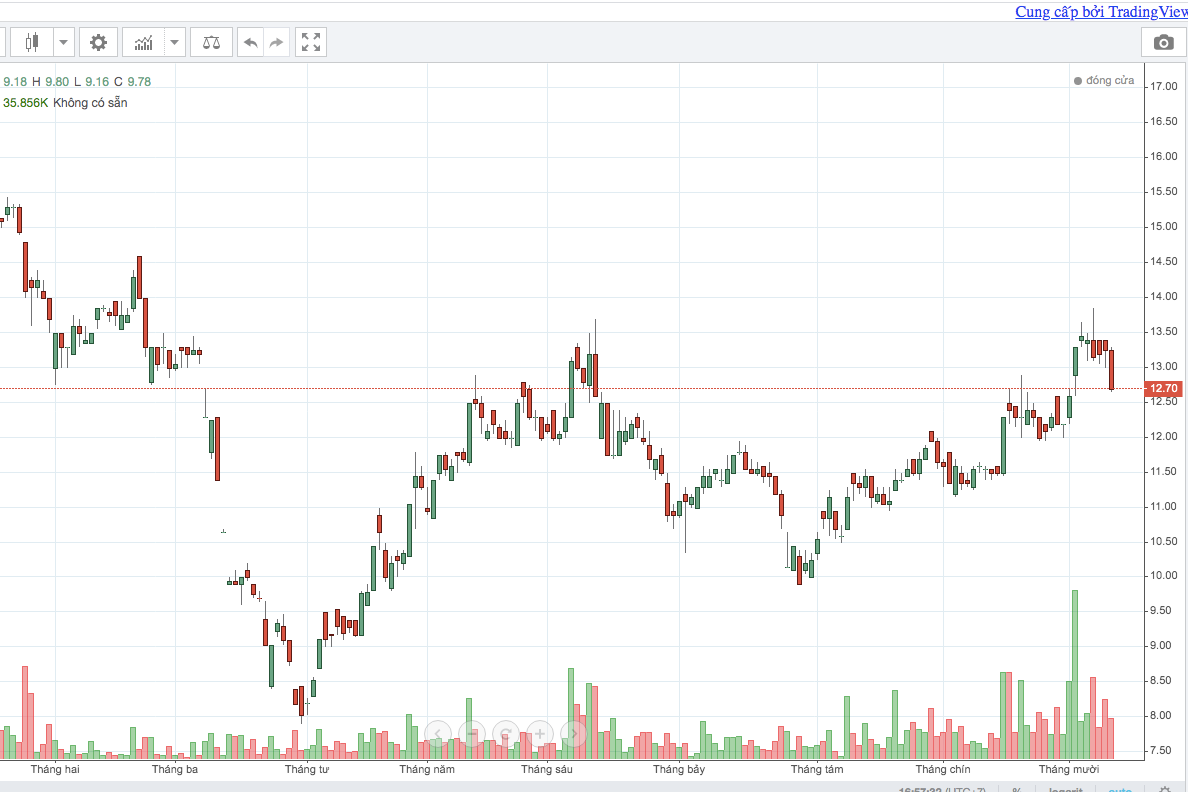
Task: Redo the chart action
Action: (276, 42)
